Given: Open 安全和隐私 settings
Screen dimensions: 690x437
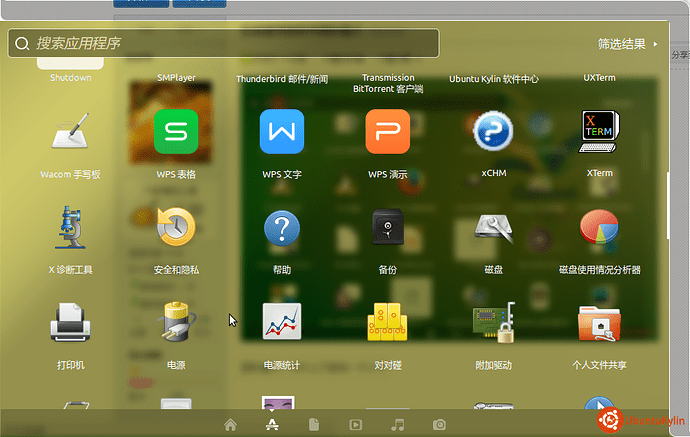Looking at the screenshot, I should [176, 228].
